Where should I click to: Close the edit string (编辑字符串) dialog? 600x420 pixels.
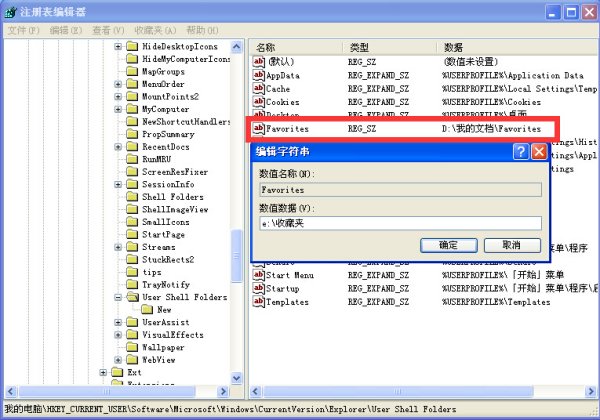(539, 152)
